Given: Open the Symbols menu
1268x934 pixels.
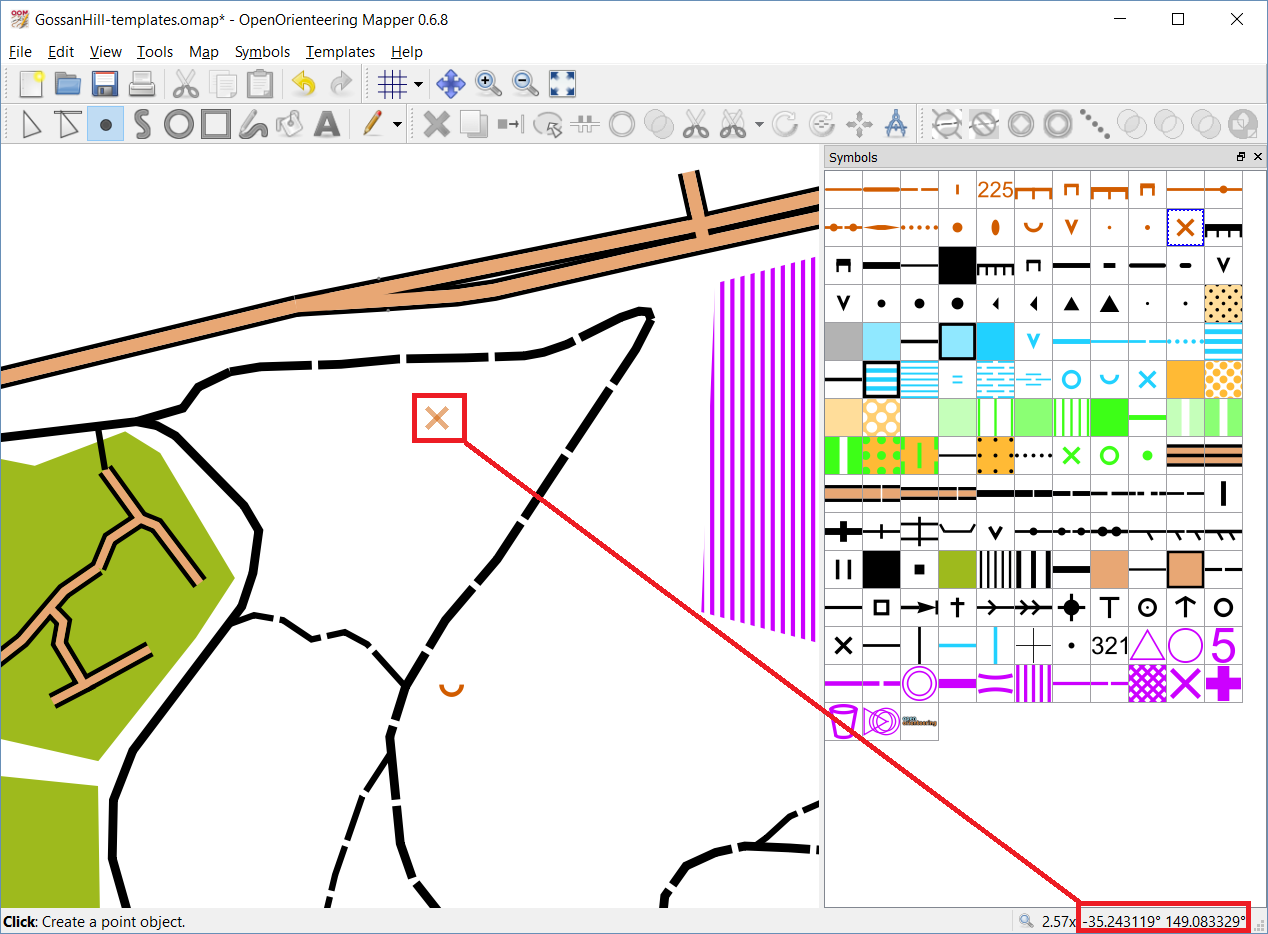Looking at the screenshot, I should coord(262,52).
